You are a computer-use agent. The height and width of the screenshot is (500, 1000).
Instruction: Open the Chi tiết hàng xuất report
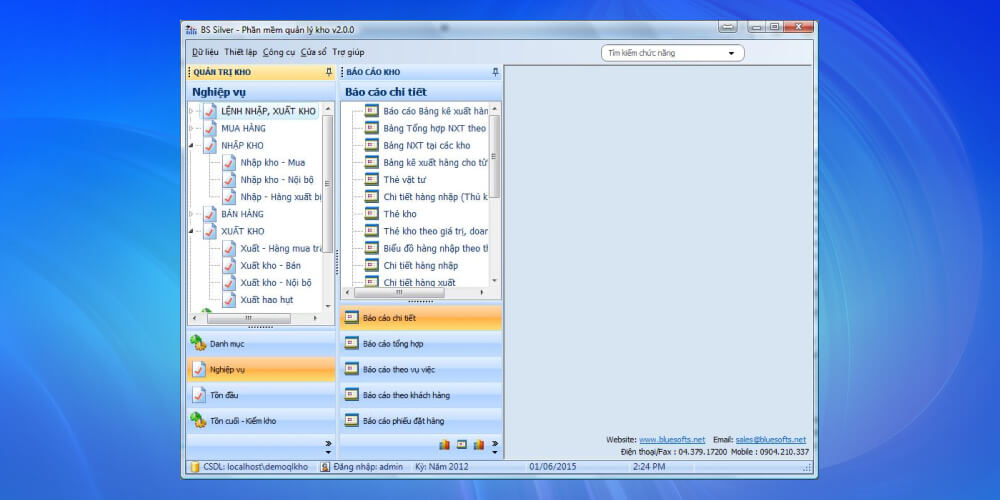[419, 282]
